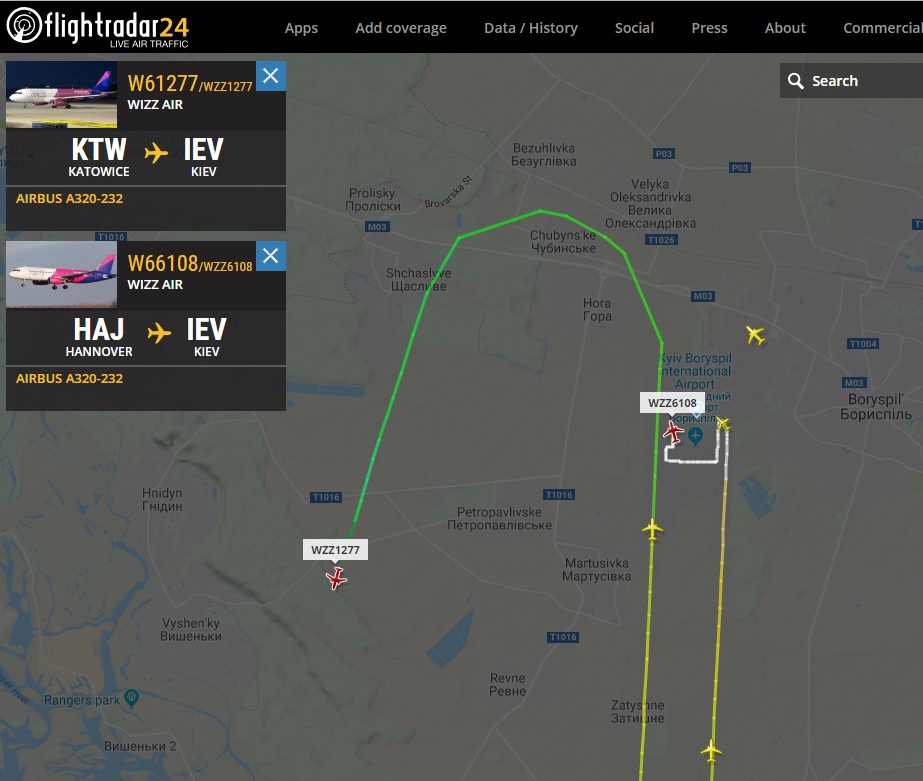Click Kyiv Boryspil airport blue marker

point(695,436)
